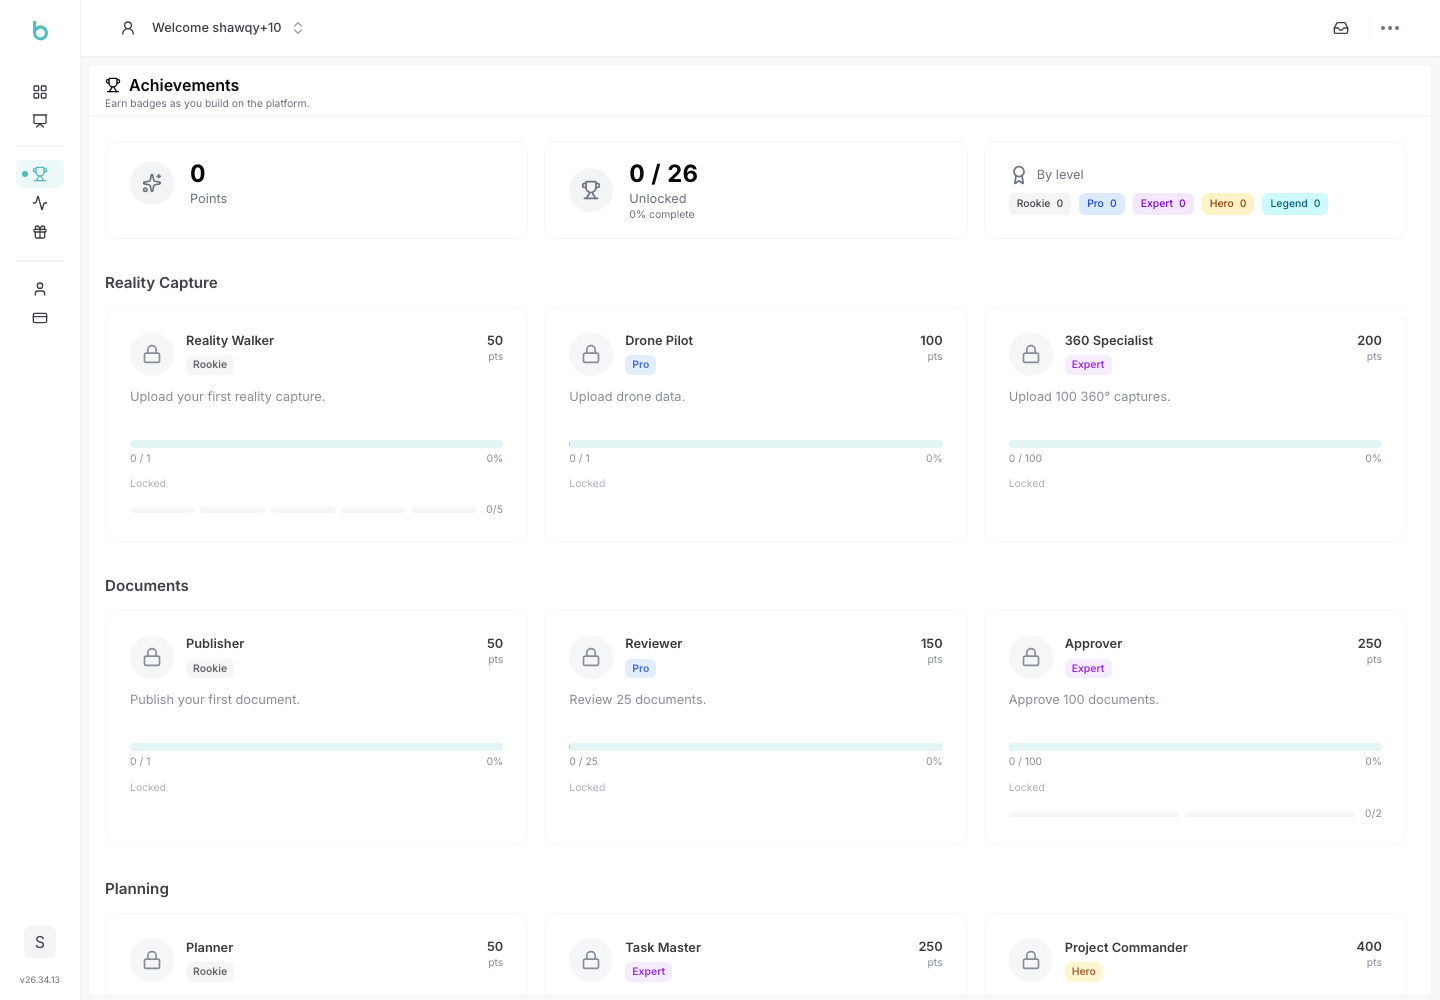Click the Approver lock icon
The width and height of the screenshot is (1440, 1000).
pyautogui.click(x=1031, y=657)
